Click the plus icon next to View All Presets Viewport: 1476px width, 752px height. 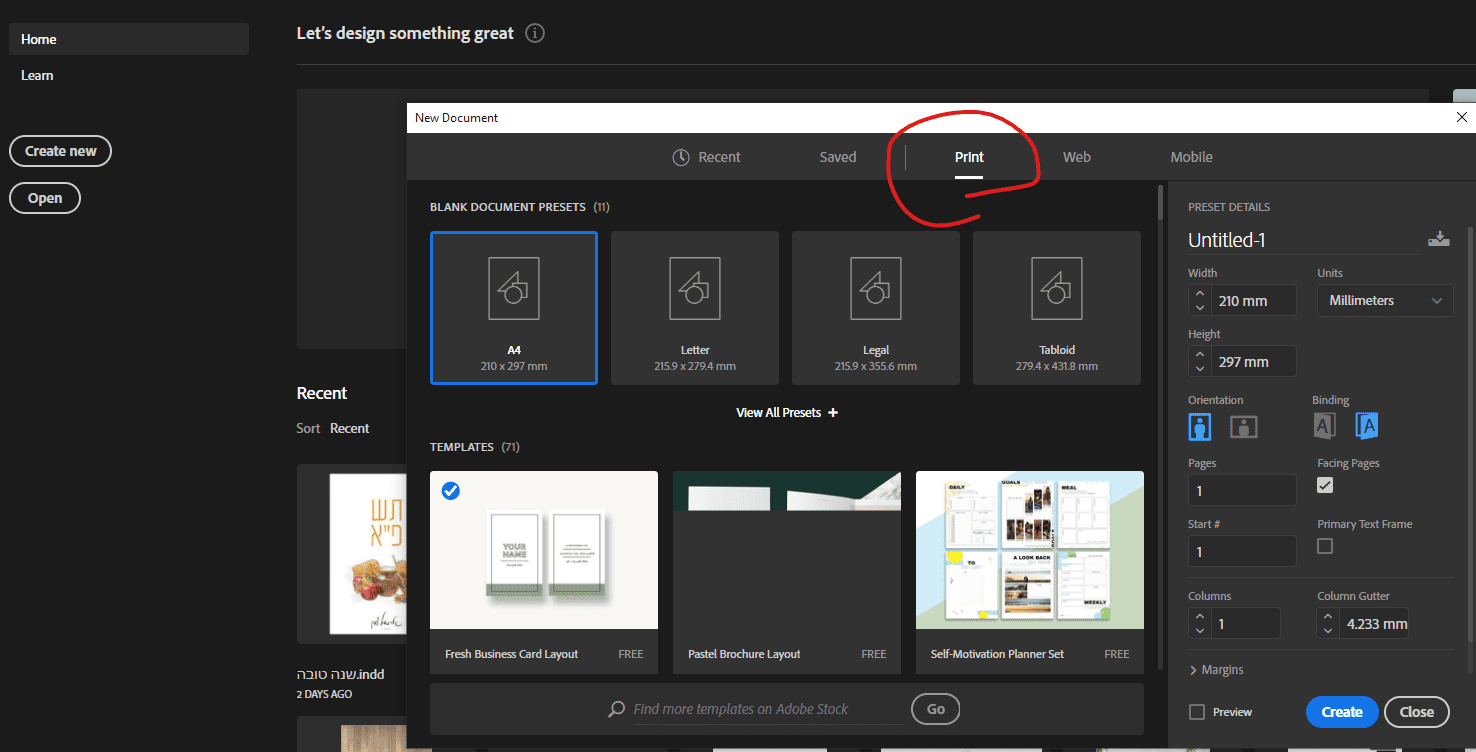pos(833,413)
